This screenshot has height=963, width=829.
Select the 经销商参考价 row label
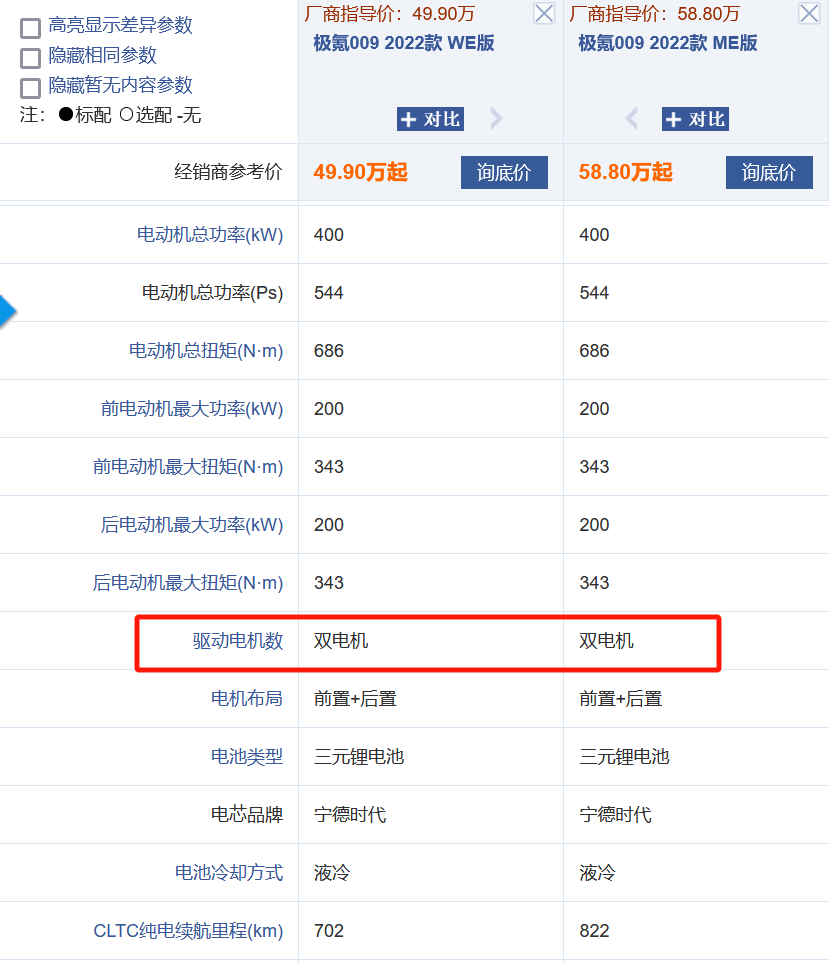pyautogui.click(x=228, y=172)
